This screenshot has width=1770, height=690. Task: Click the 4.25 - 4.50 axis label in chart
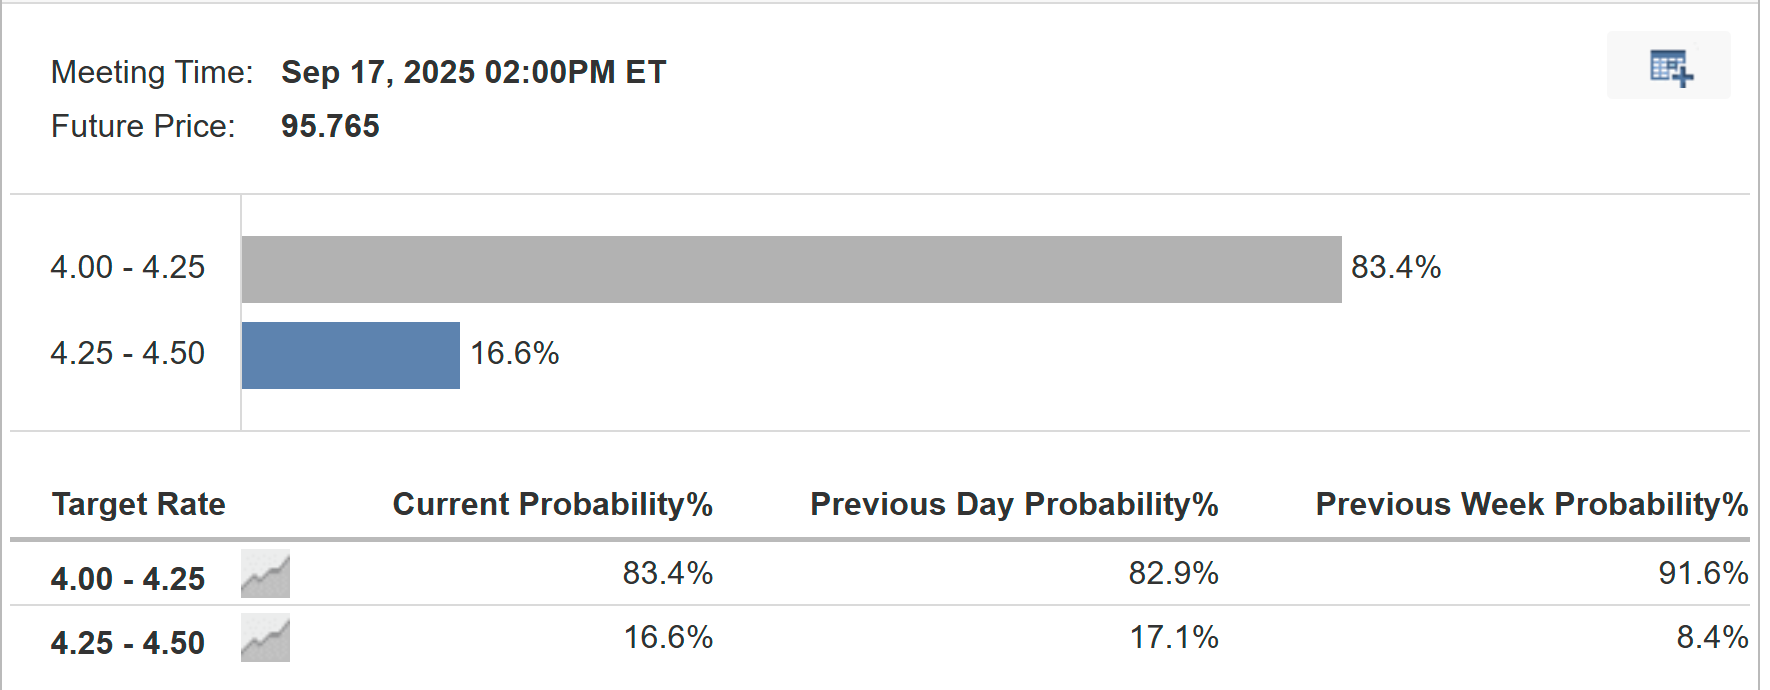pos(127,354)
